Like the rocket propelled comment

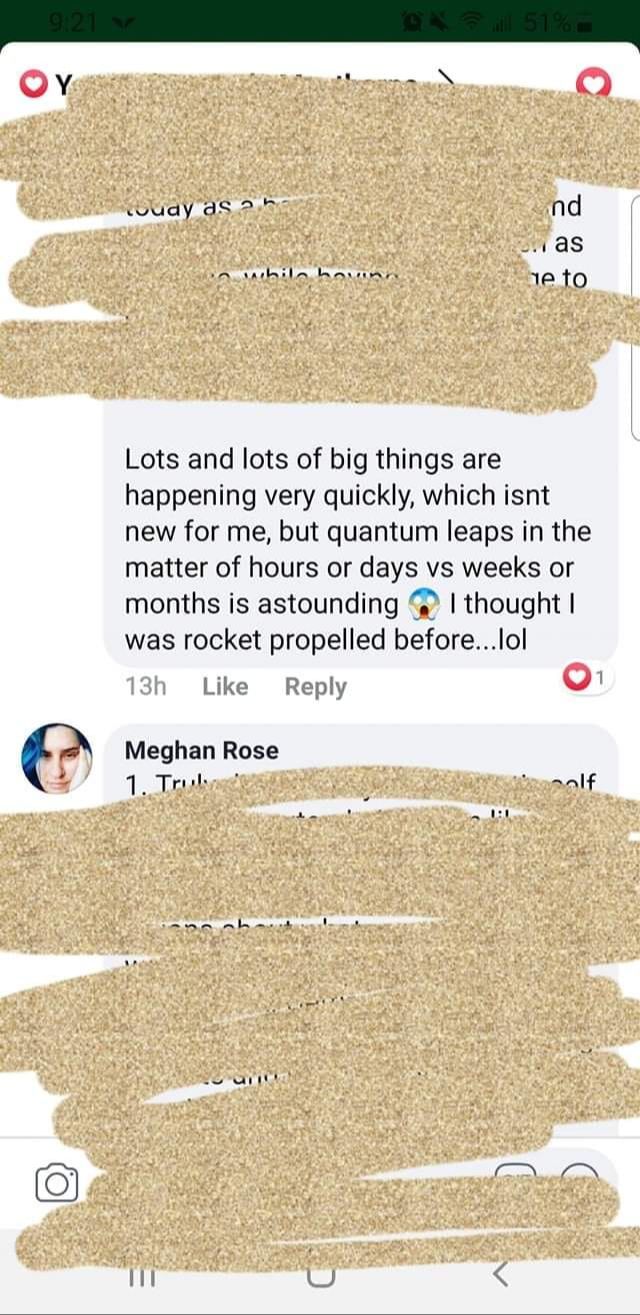click(225, 687)
